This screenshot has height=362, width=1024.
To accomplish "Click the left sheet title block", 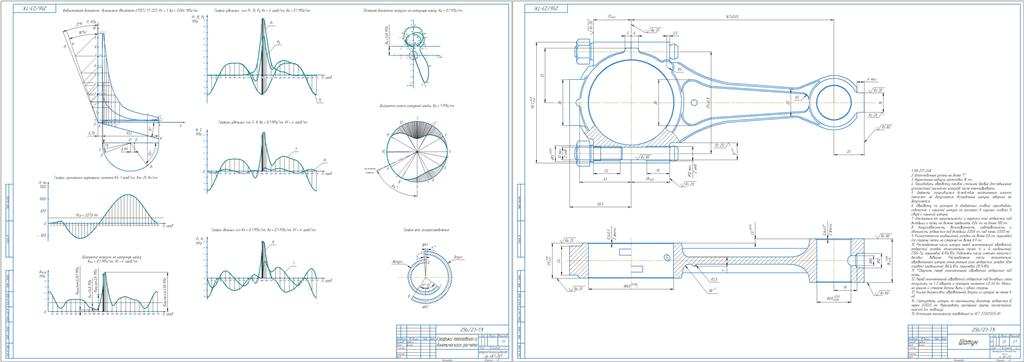I will point(450,342).
